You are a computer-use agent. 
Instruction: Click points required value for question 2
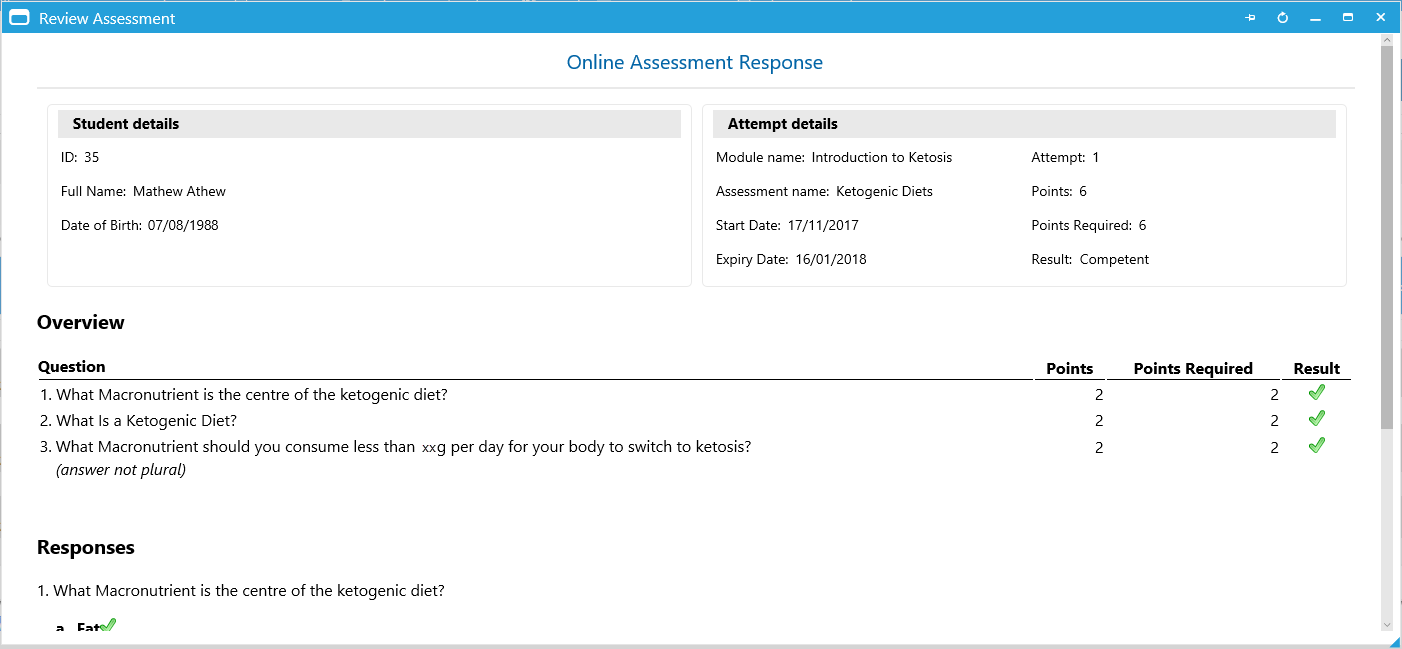click(x=1274, y=421)
